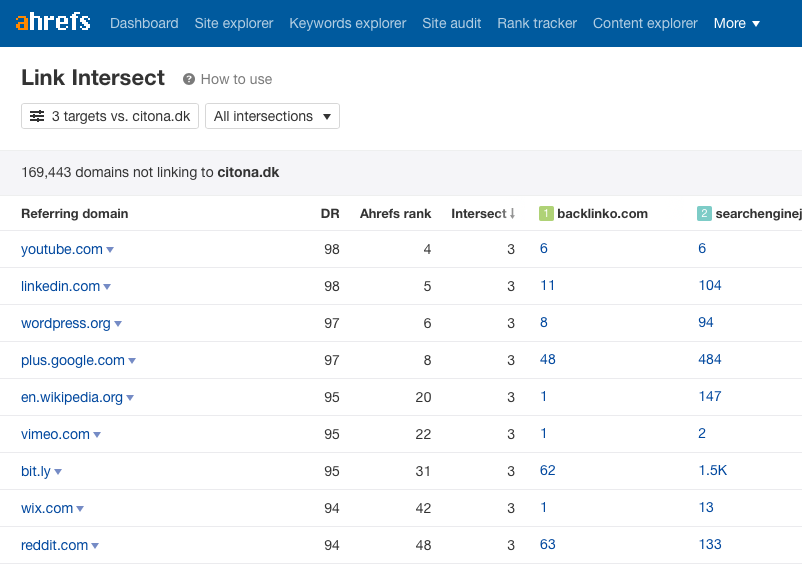Open Site audit from the top bar
Image resolution: width=802 pixels, height=564 pixels.
452,24
